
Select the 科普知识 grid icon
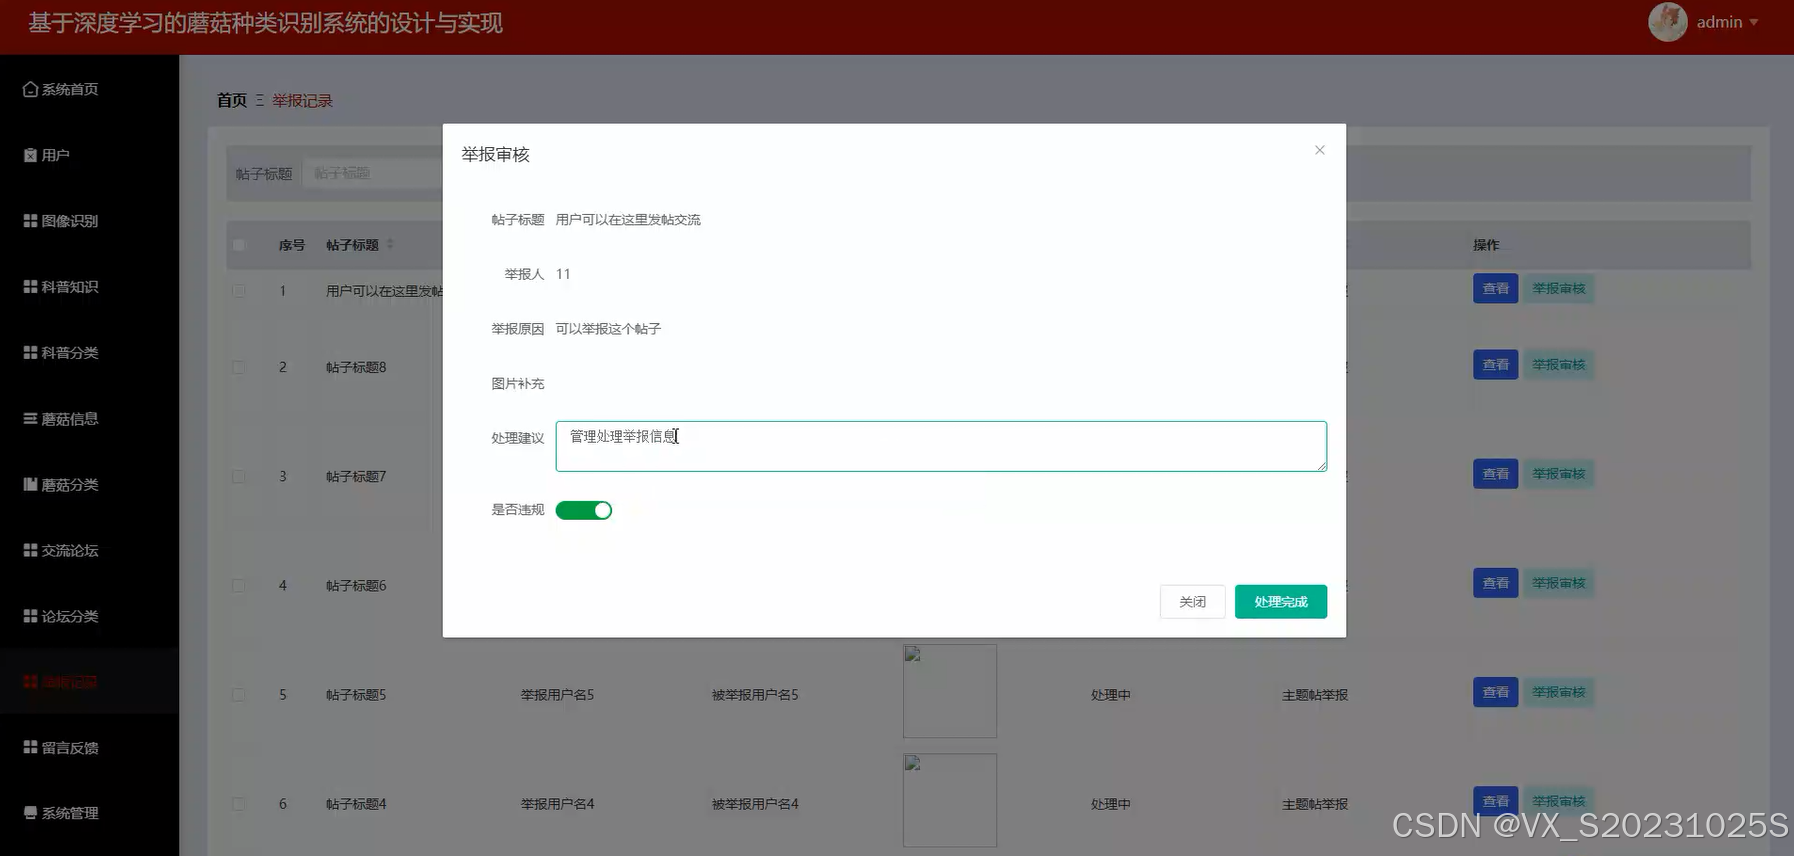[x=30, y=287]
